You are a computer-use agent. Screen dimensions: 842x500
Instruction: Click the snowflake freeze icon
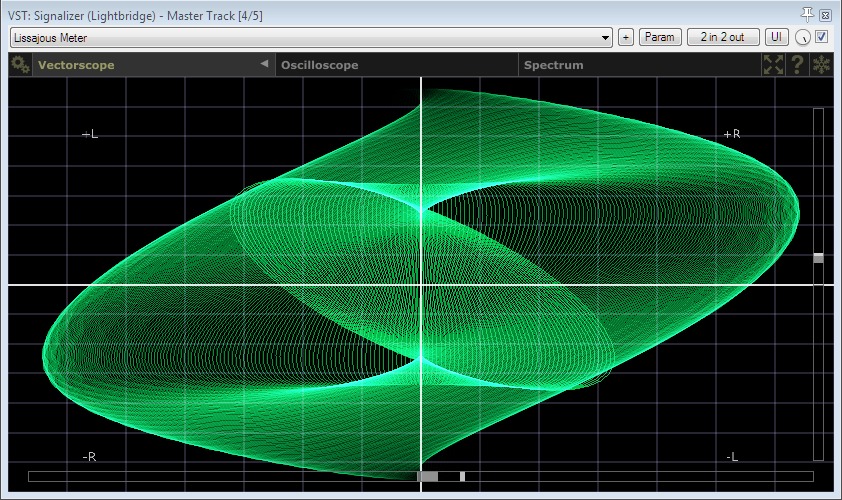(822, 65)
